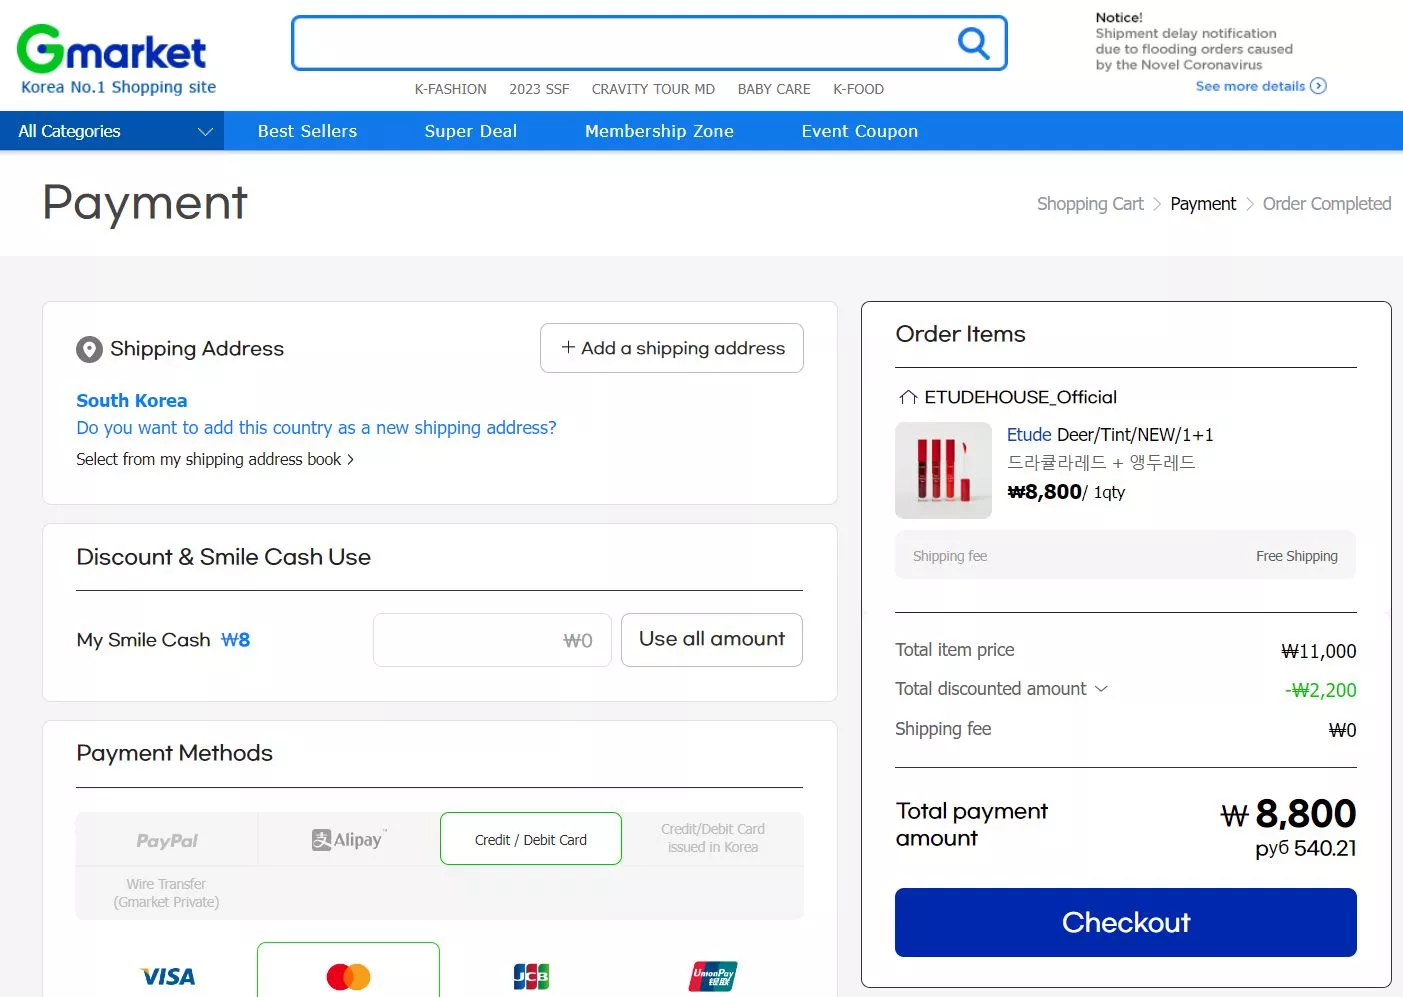Click the South Korea country text

(132, 401)
